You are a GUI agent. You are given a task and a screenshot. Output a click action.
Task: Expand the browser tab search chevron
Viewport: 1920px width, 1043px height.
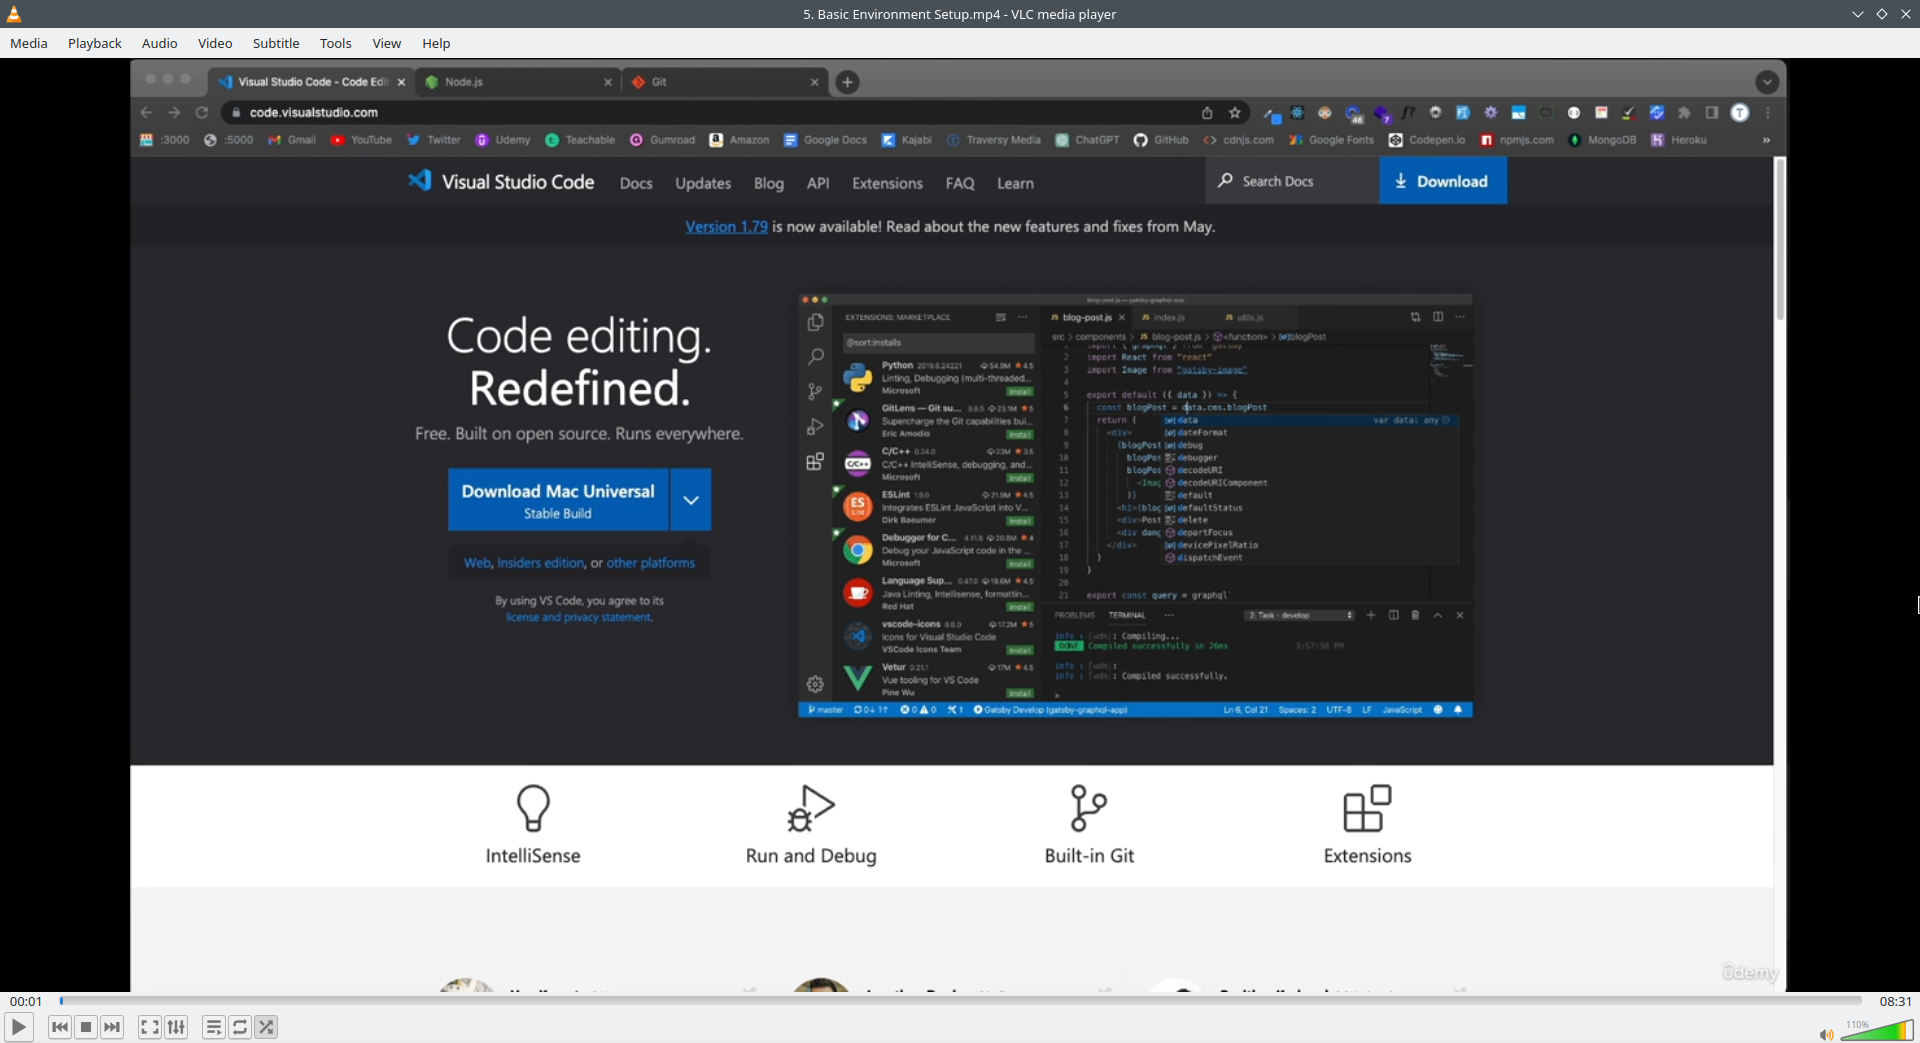pyautogui.click(x=1767, y=82)
